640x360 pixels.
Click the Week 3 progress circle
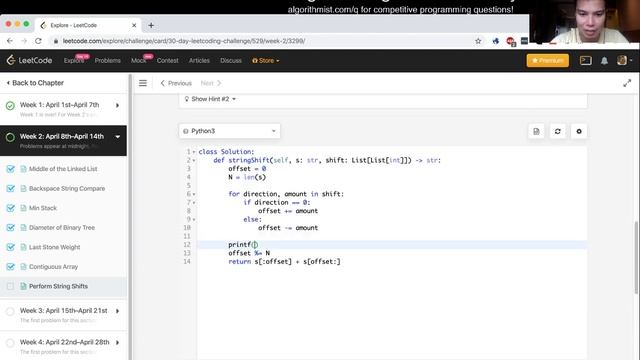point(10,311)
